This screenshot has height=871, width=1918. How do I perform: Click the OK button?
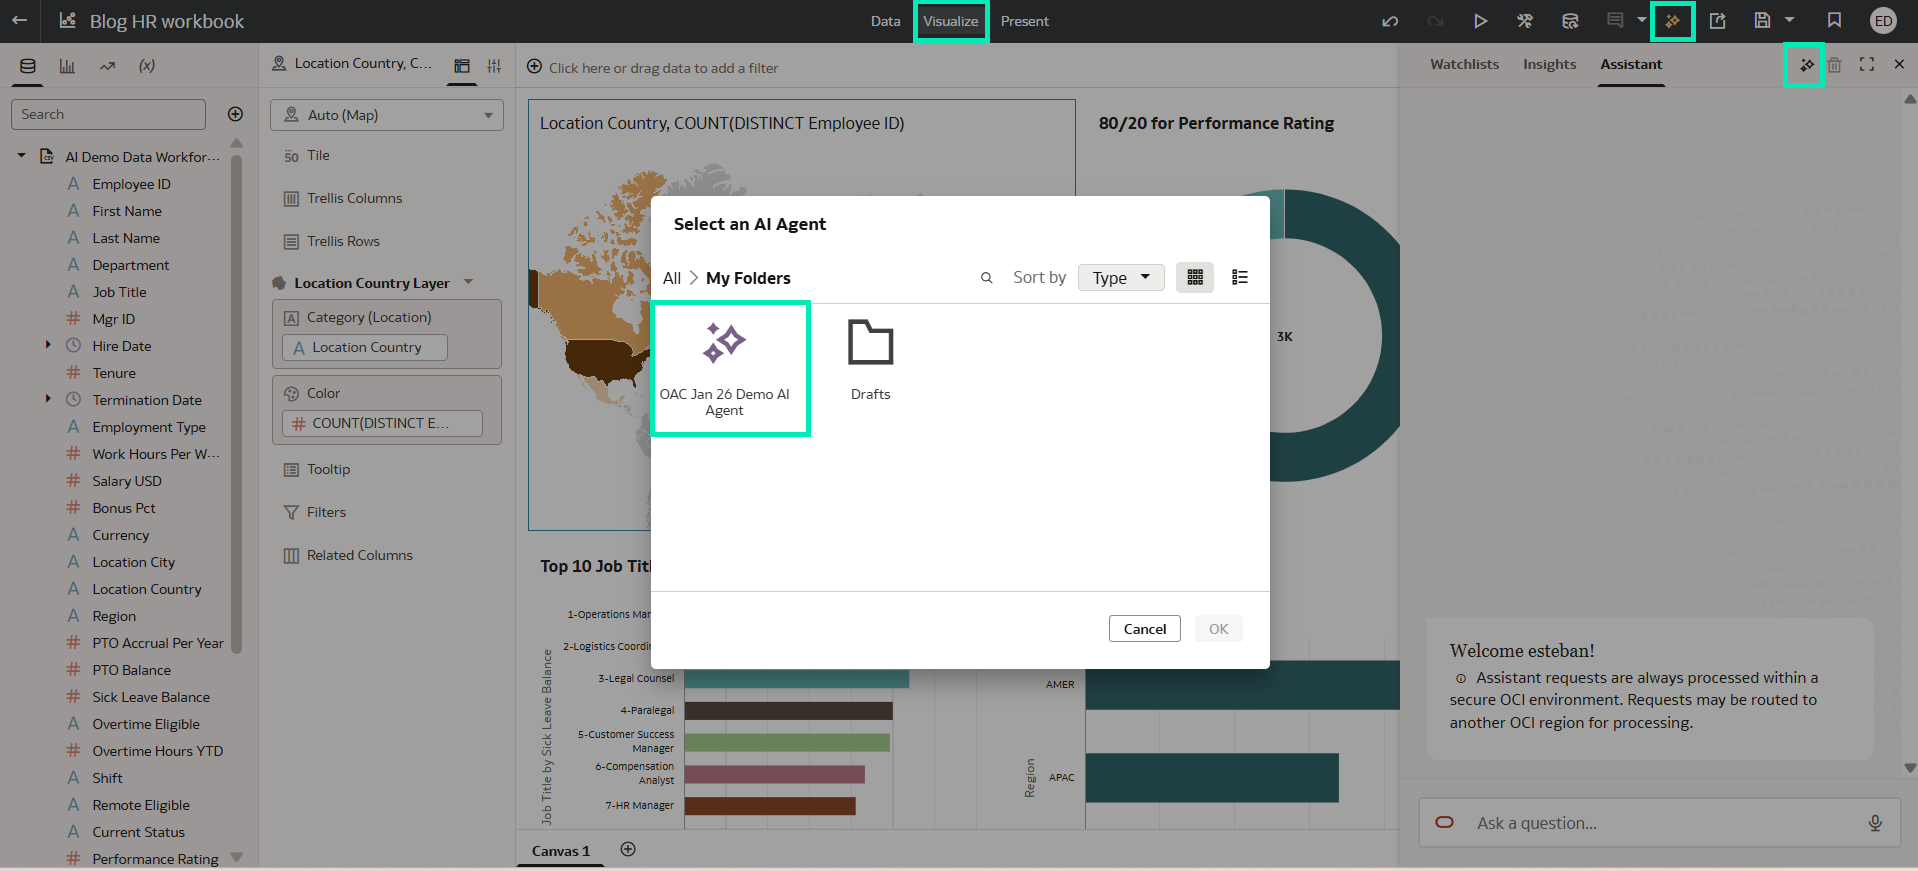tap(1218, 629)
